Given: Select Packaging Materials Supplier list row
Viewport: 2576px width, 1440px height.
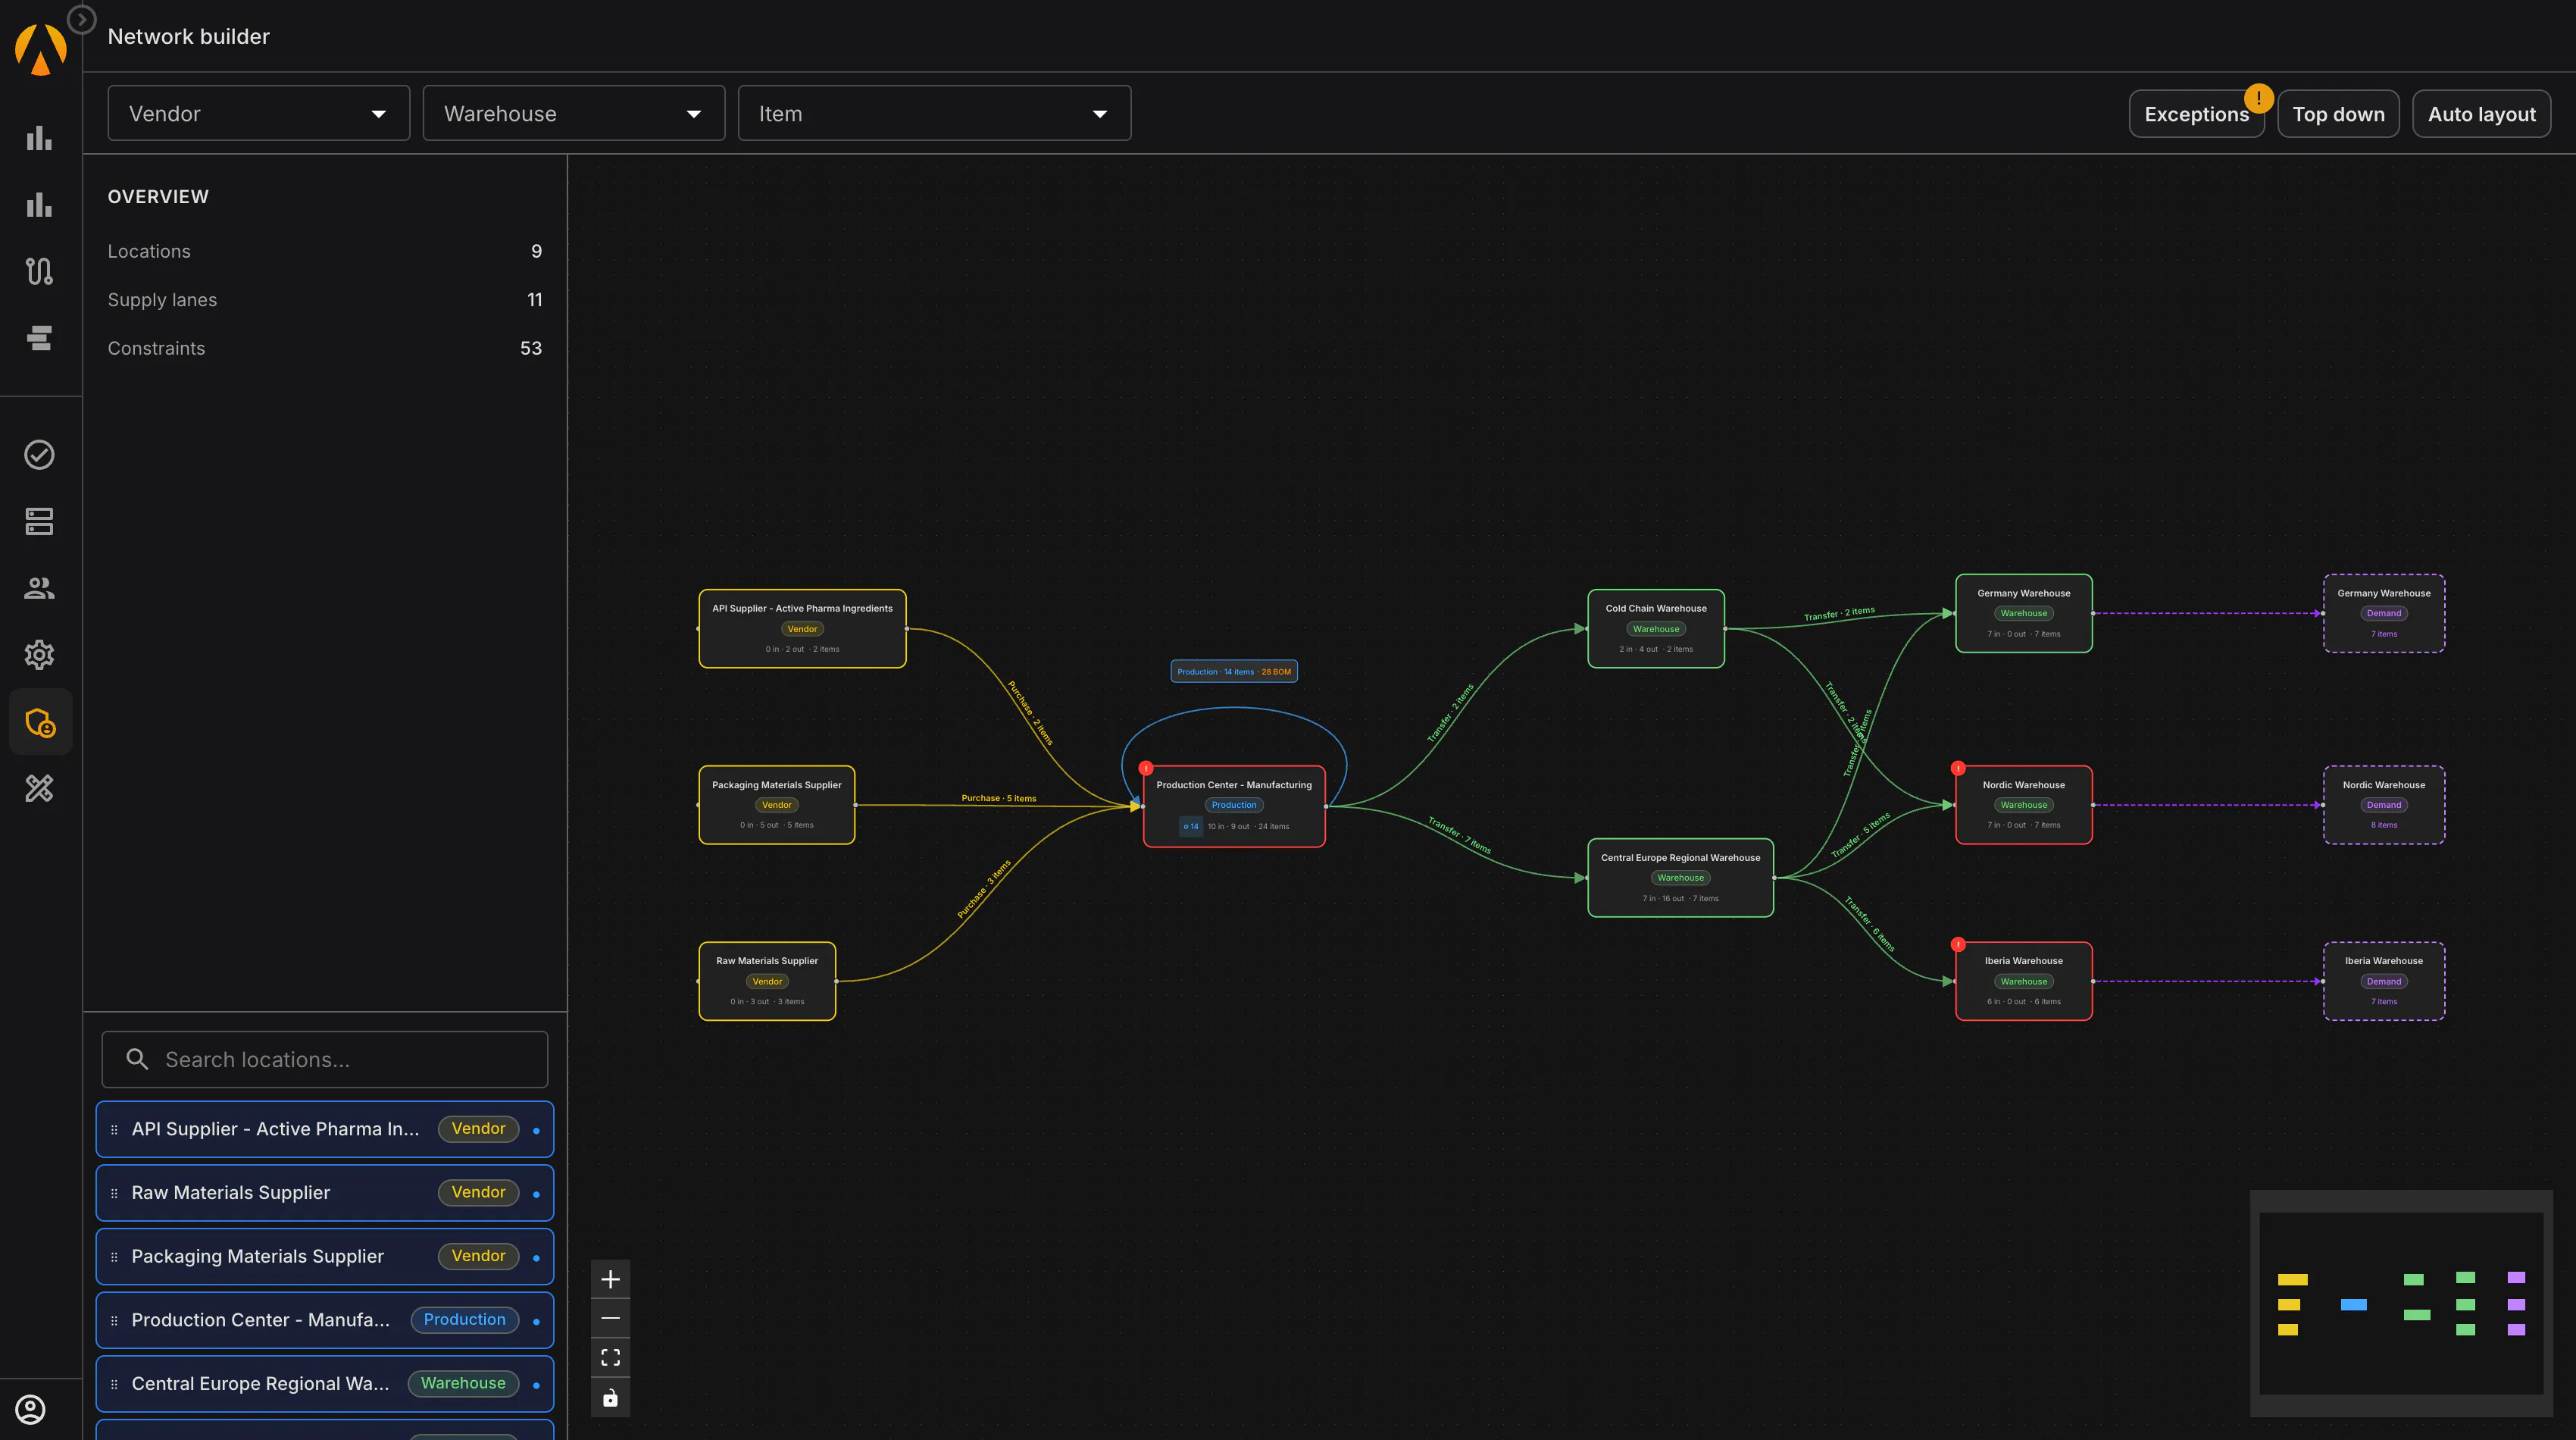Looking at the screenshot, I should tap(325, 1256).
